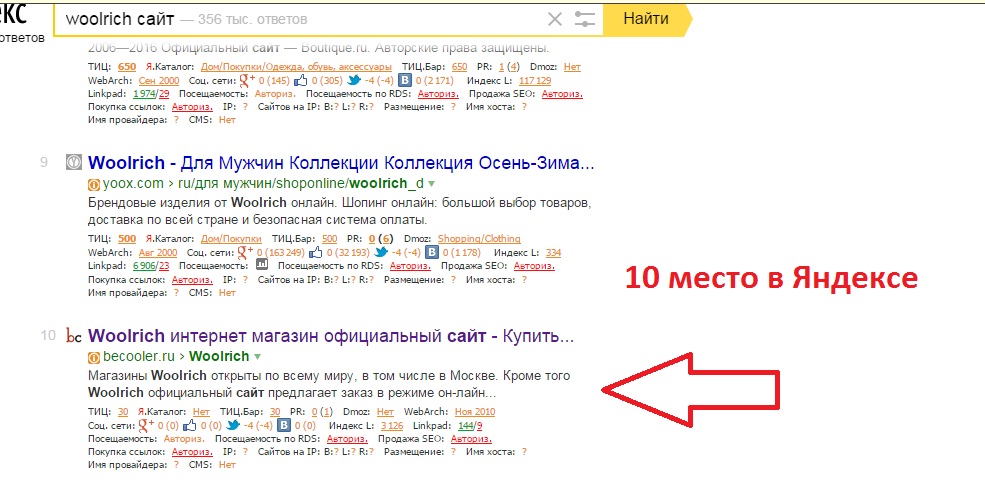The width and height of the screenshot is (985, 498).
Task: Click Facebook like icon in becooler.ru stats
Action: (189, 425)
